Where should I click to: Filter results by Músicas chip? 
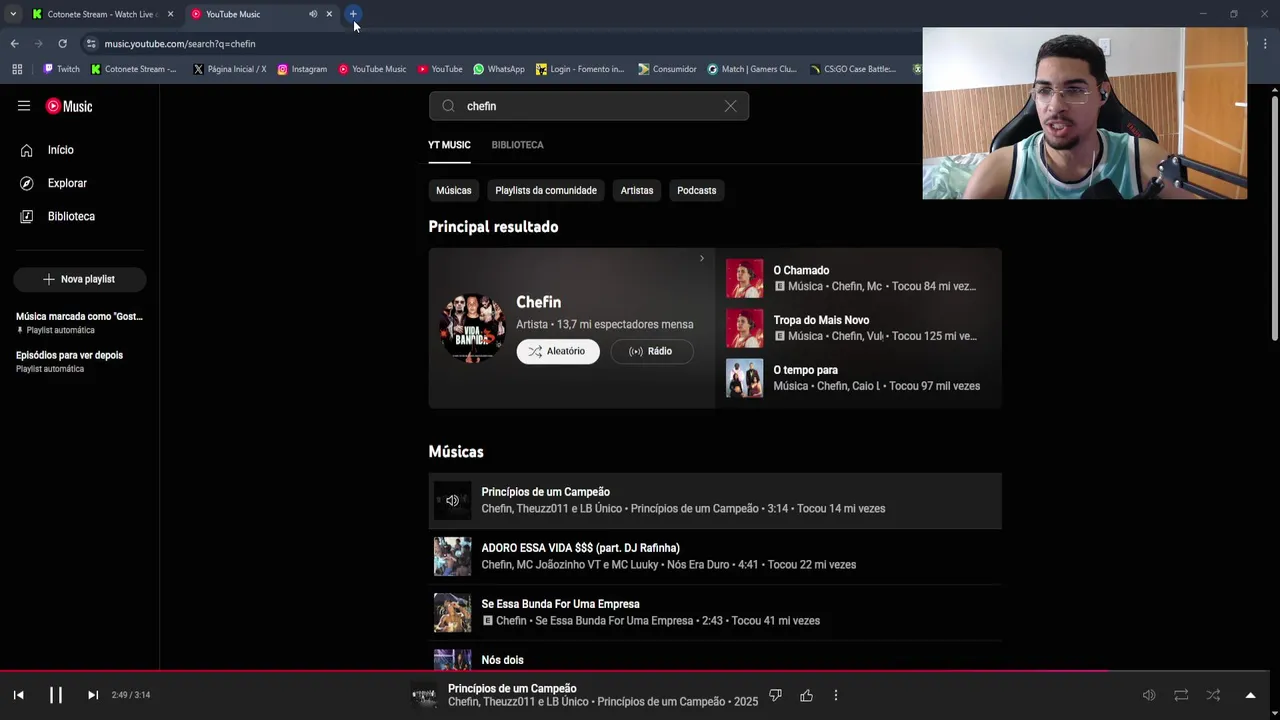[x=453, y=190]
